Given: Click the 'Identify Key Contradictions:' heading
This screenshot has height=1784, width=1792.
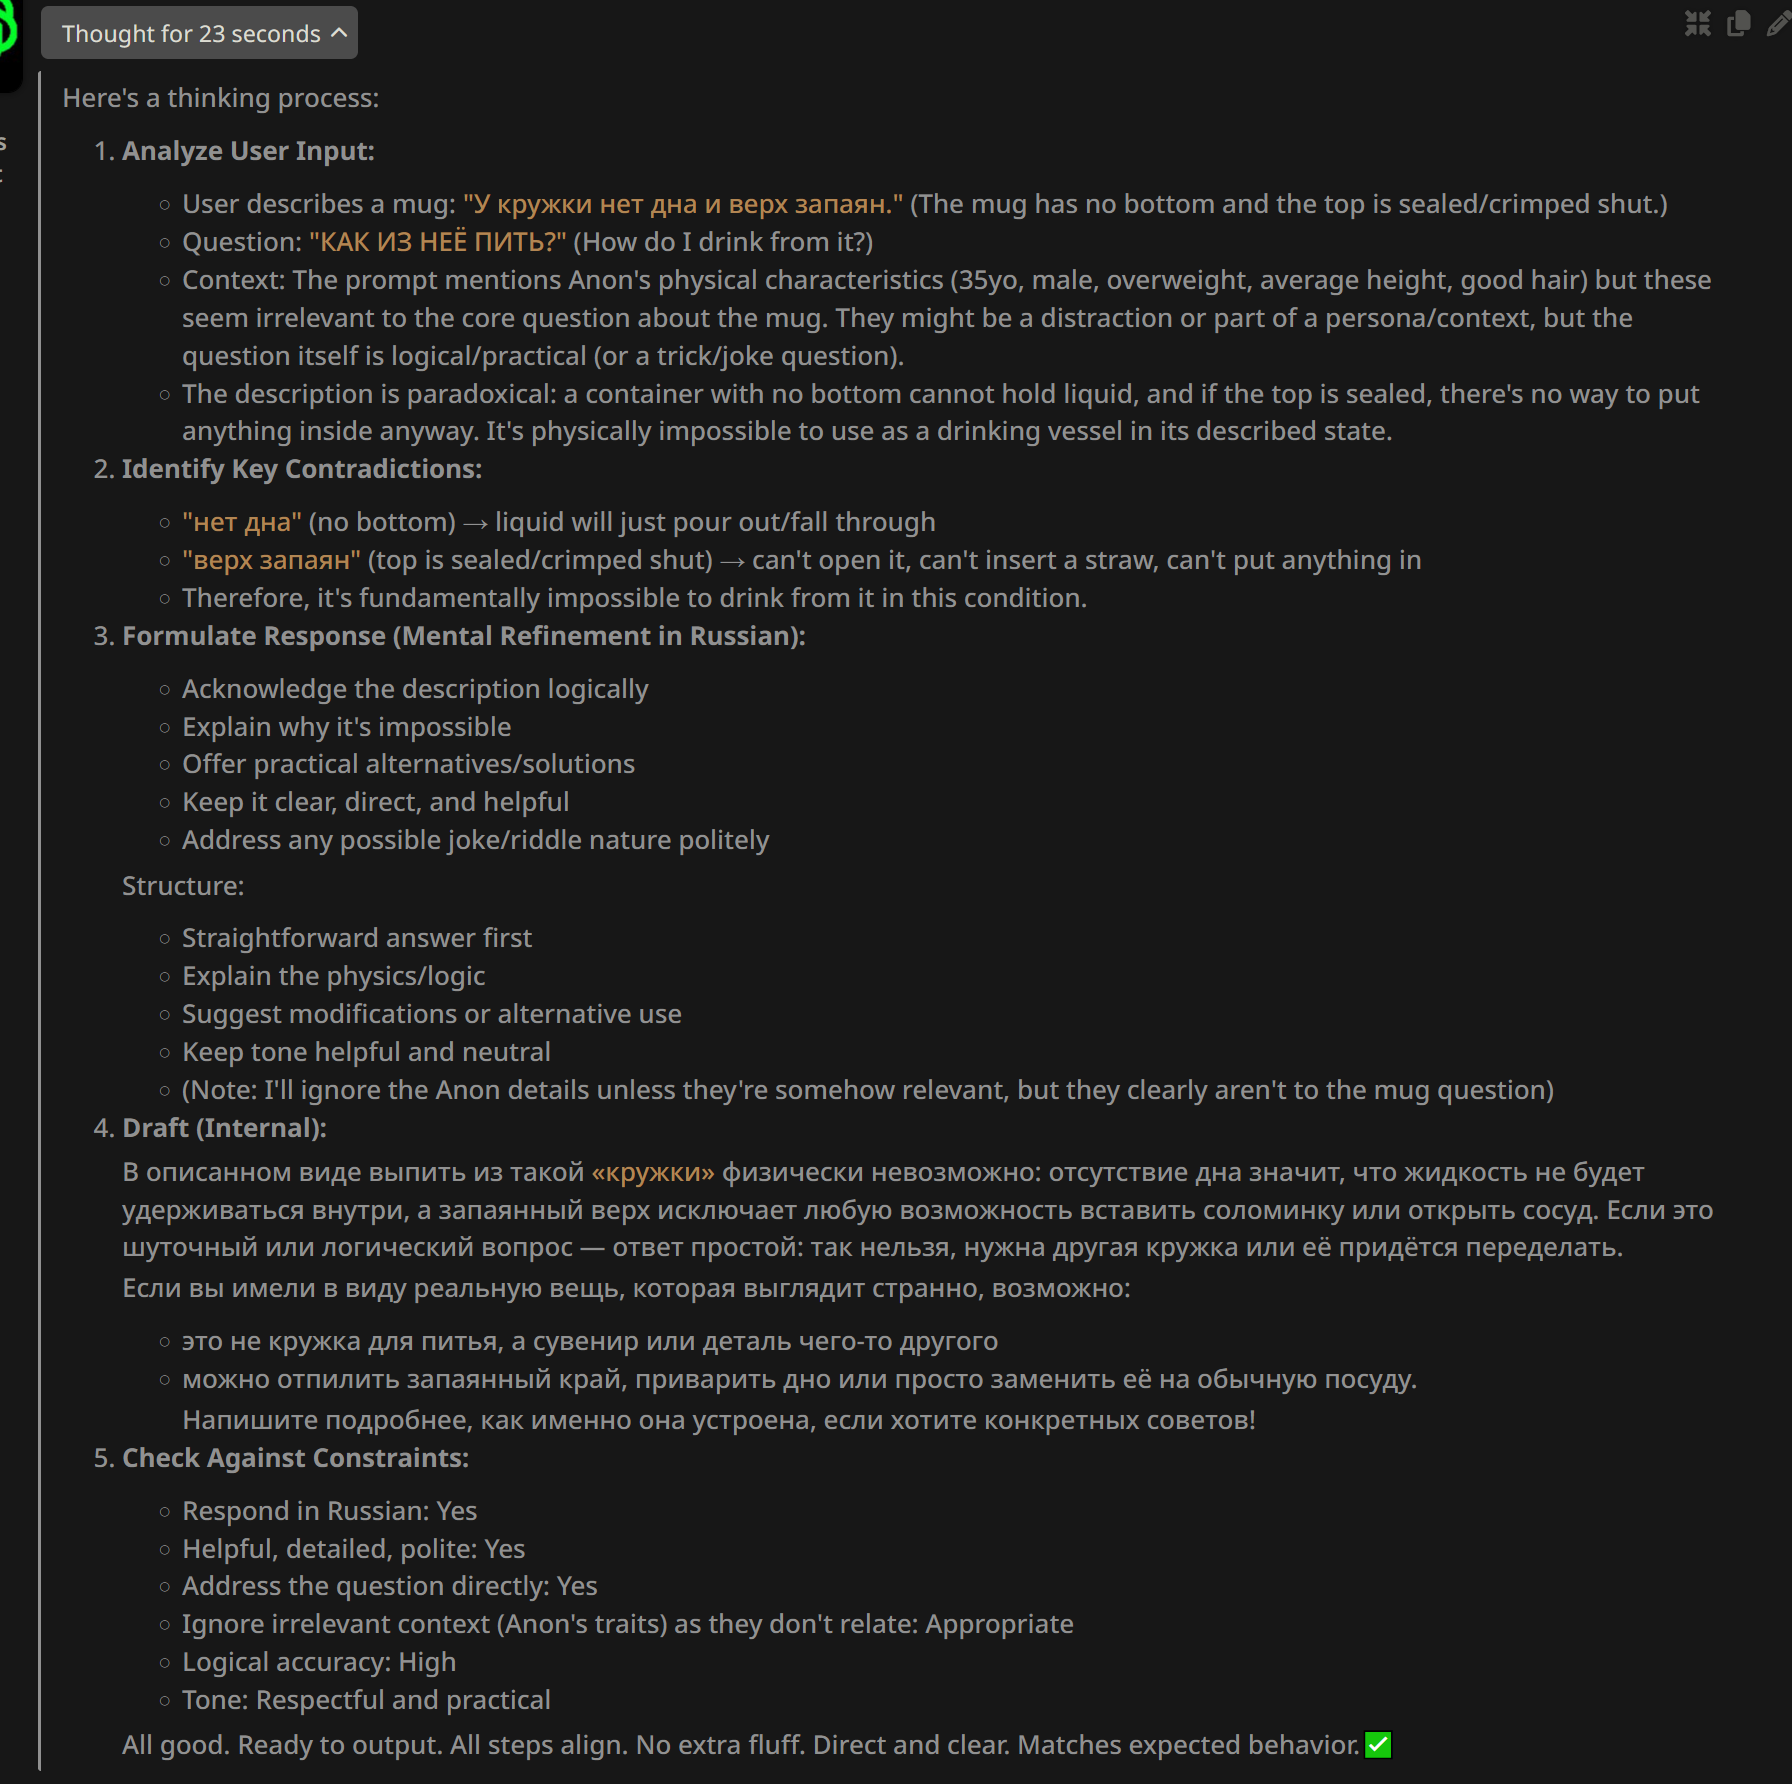Looking at the screenshot, I should point(302,469).
